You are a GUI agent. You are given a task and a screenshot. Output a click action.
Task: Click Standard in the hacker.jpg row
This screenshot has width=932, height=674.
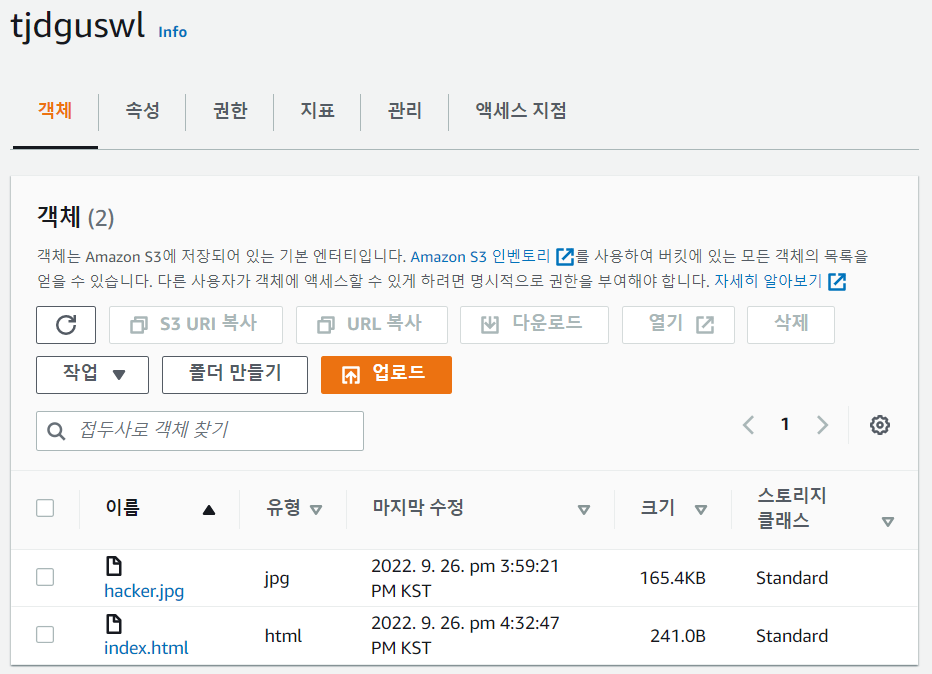tap(792, 578)
